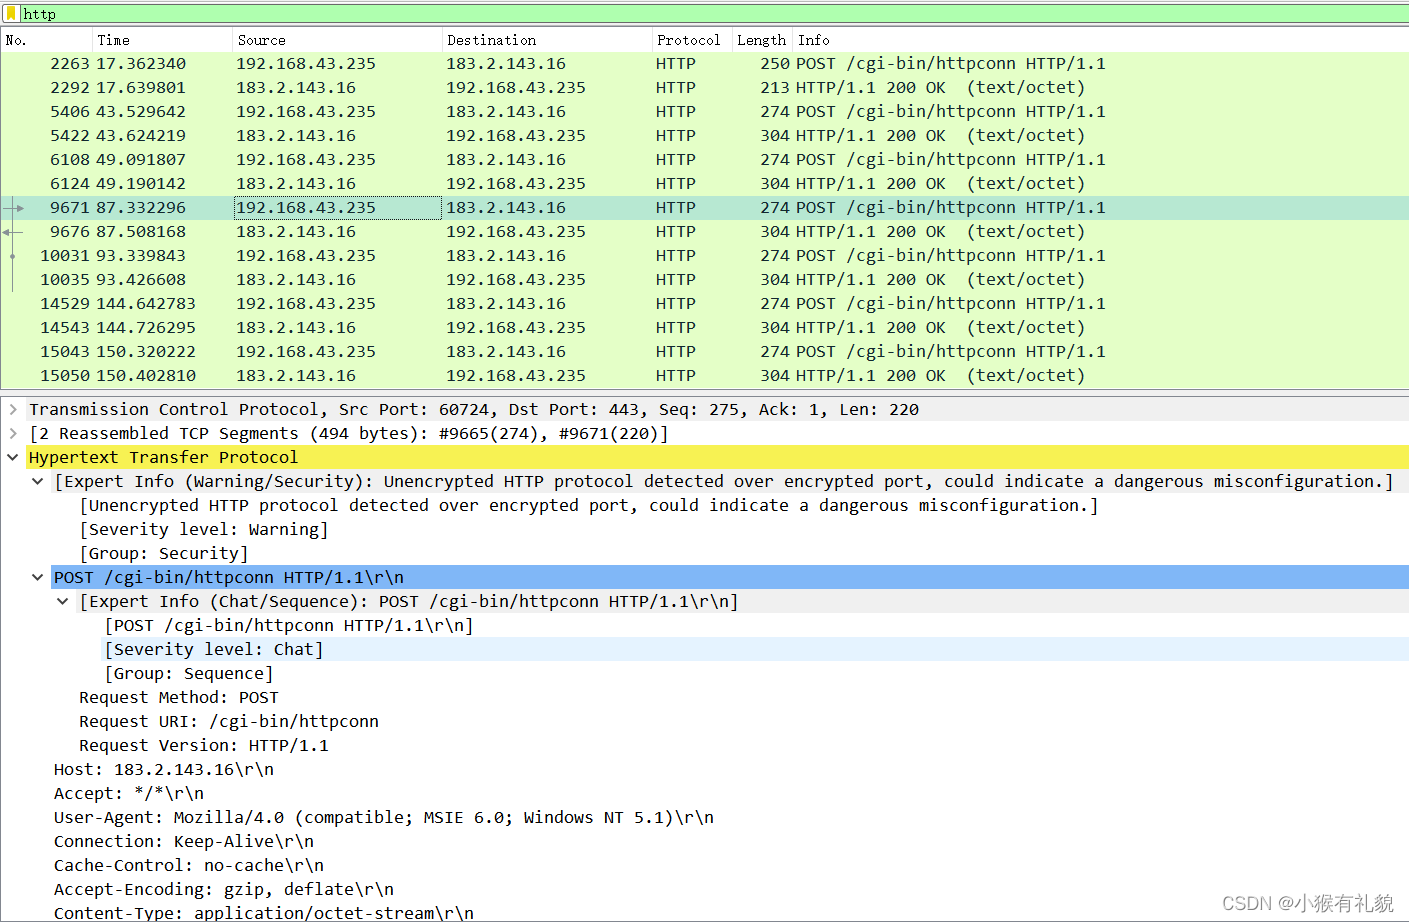Sort by the Protocol column header
Image resolution: width=1409 pixels, height=922 pixels.
[x=691, y=40]
